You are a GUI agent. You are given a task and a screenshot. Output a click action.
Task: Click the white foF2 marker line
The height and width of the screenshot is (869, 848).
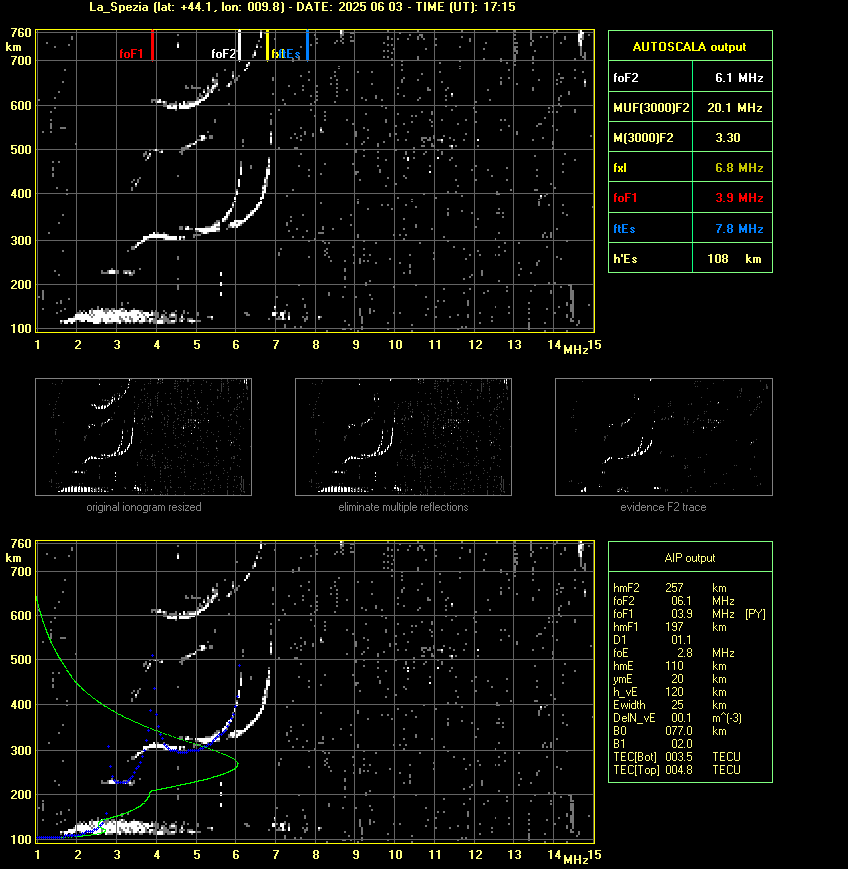pyautogui.click(x=239, y=45)
